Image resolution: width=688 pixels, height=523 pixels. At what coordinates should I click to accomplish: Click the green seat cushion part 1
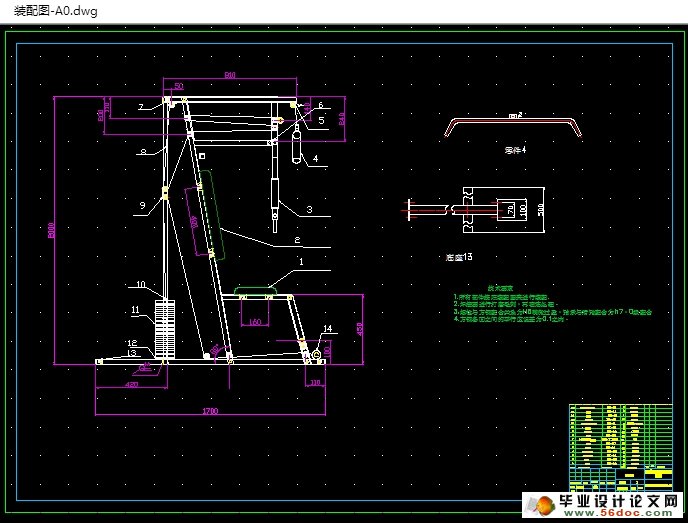click(x=255, y=292)
